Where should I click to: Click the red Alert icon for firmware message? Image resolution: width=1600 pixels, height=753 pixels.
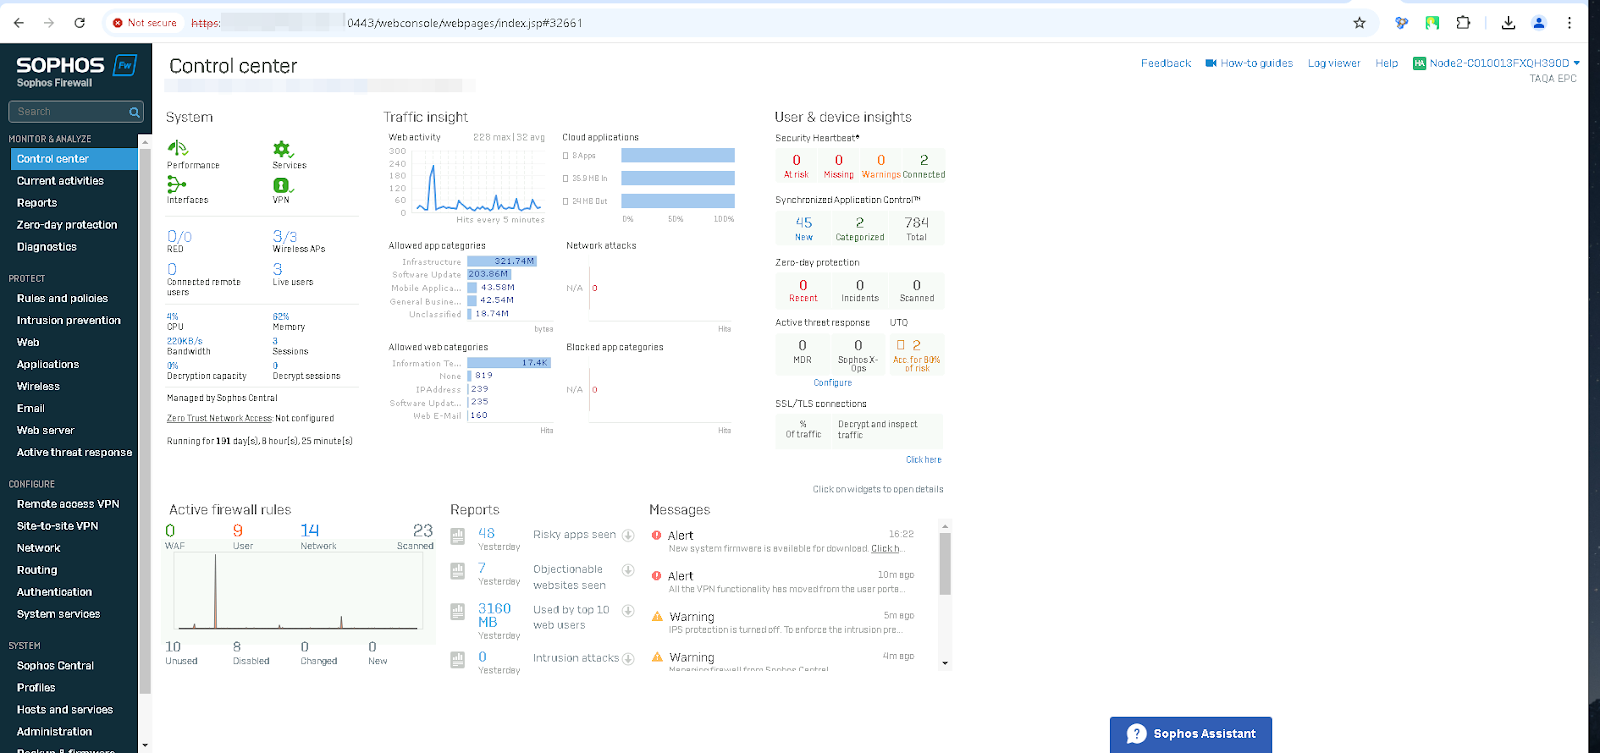pyautogui.click(x=657, y=535)
